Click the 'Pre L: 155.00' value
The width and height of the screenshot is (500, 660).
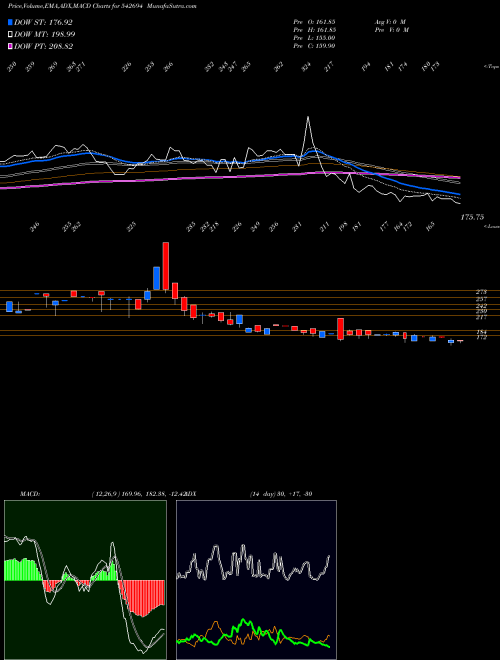click(x=314, y=37)
